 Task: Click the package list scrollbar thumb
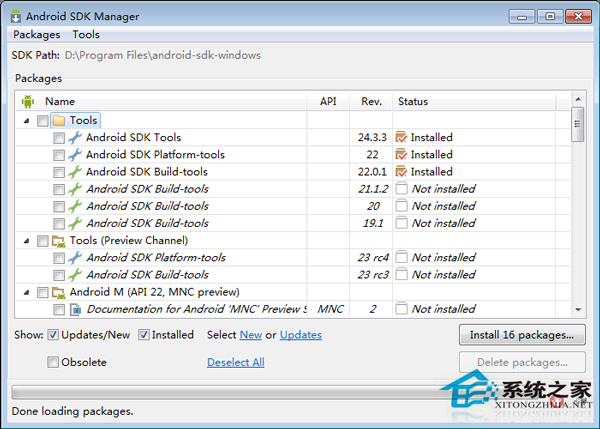577,124
